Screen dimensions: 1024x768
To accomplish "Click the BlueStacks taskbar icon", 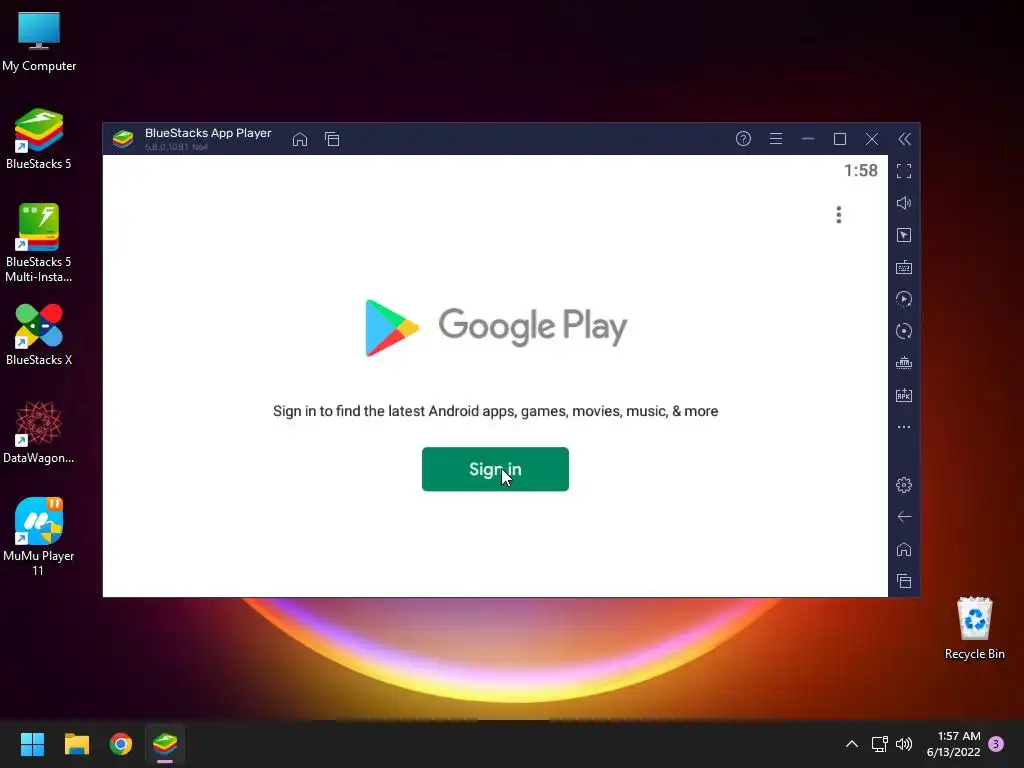I will click(x=165, y=744).
